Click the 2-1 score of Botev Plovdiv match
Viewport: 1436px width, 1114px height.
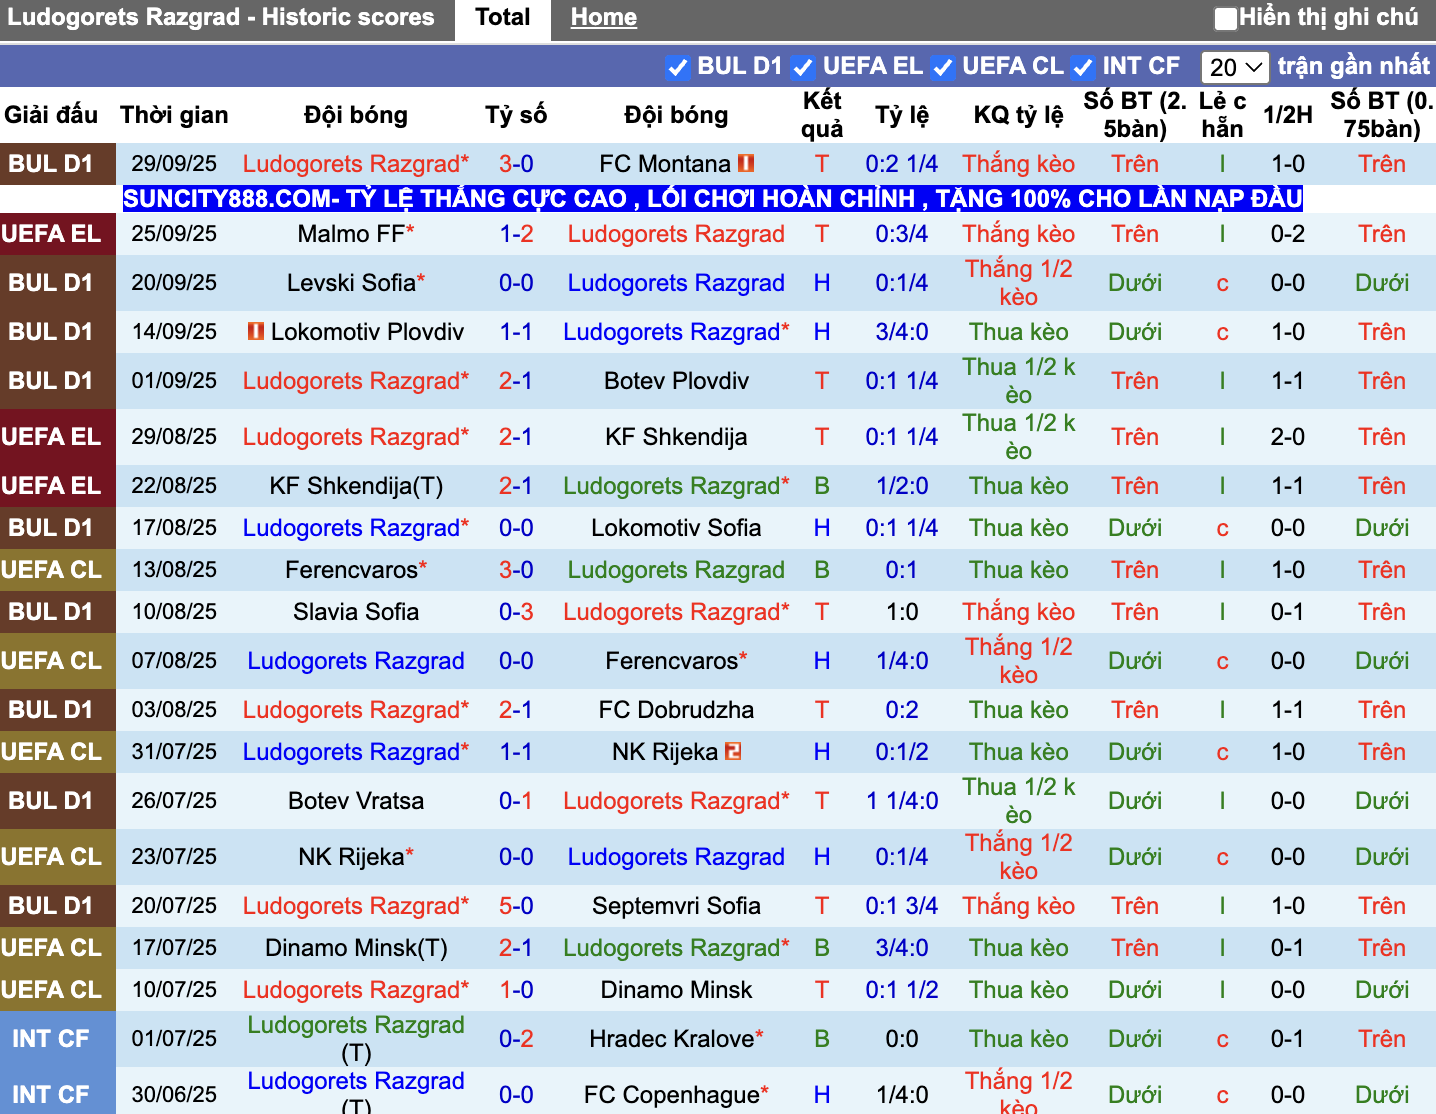[516, 380]
